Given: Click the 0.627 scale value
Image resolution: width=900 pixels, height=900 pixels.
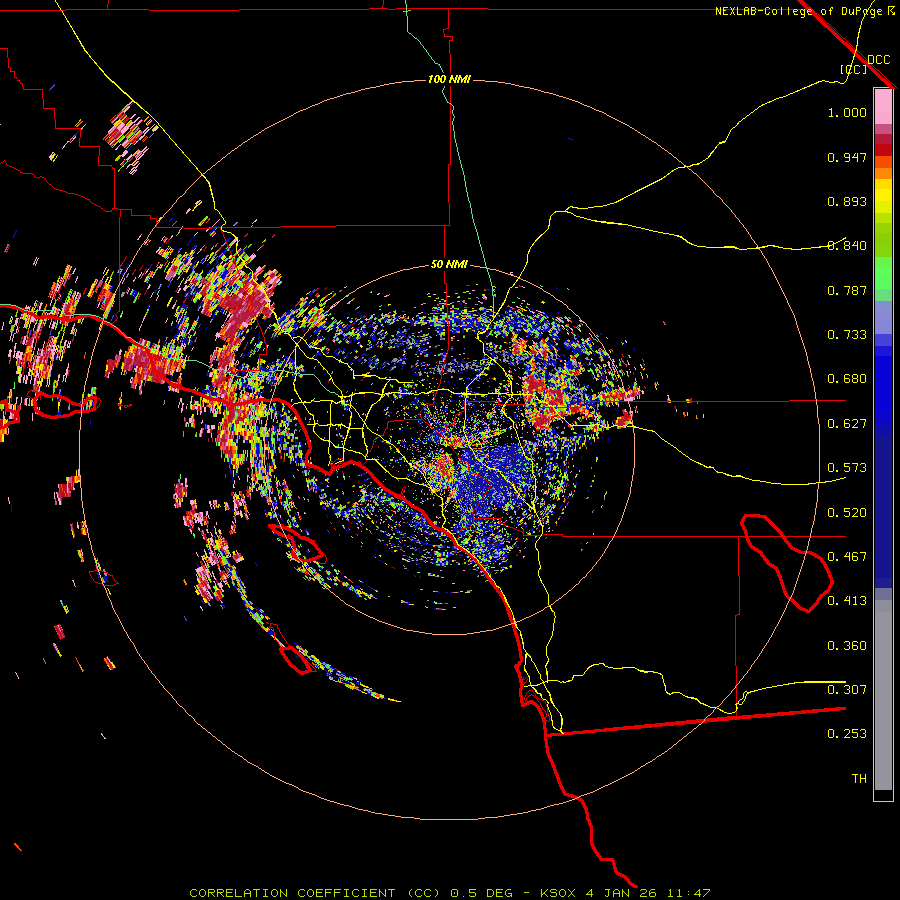Looking at the screenshot, I should (x=847, y=424).
